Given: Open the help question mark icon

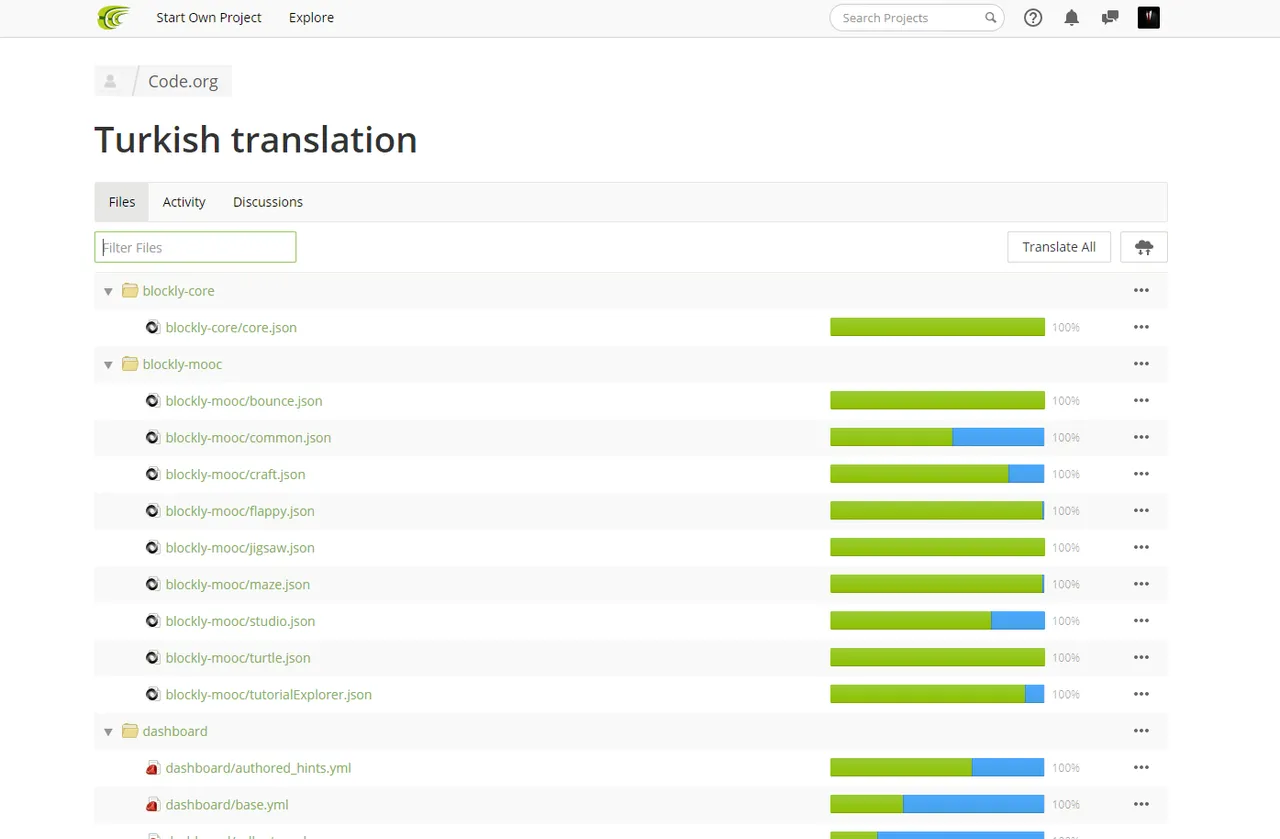Looking at the screenshot, I should coord(1033,18).
